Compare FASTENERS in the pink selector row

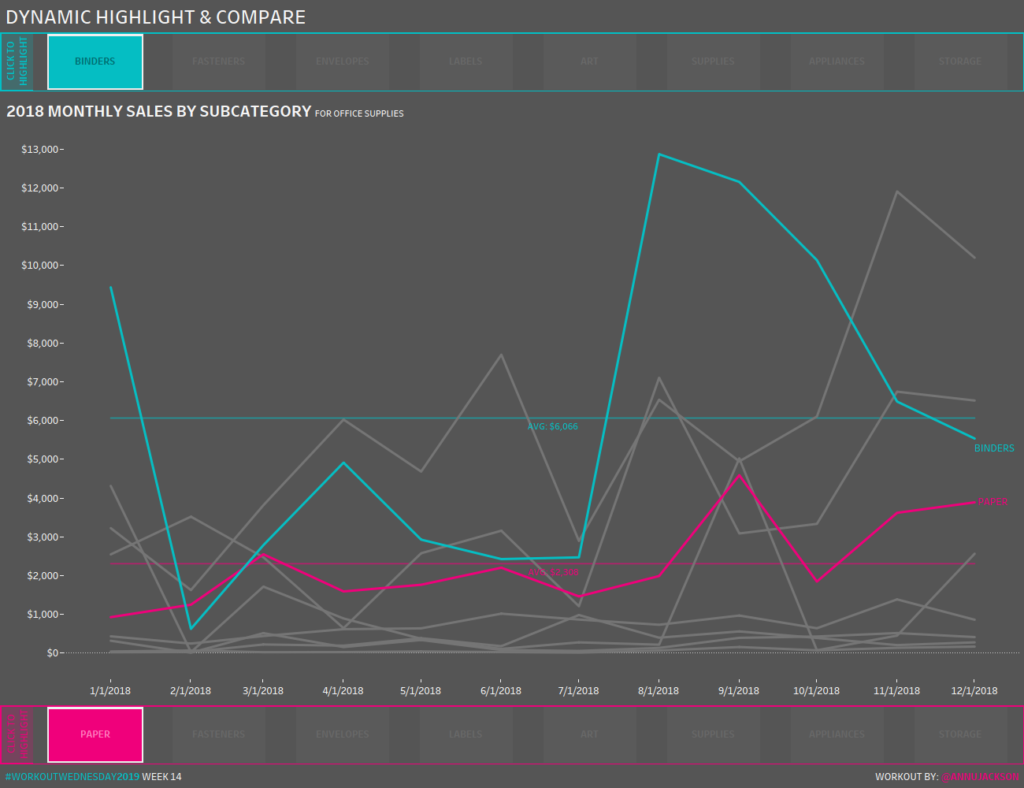point(218,734)
